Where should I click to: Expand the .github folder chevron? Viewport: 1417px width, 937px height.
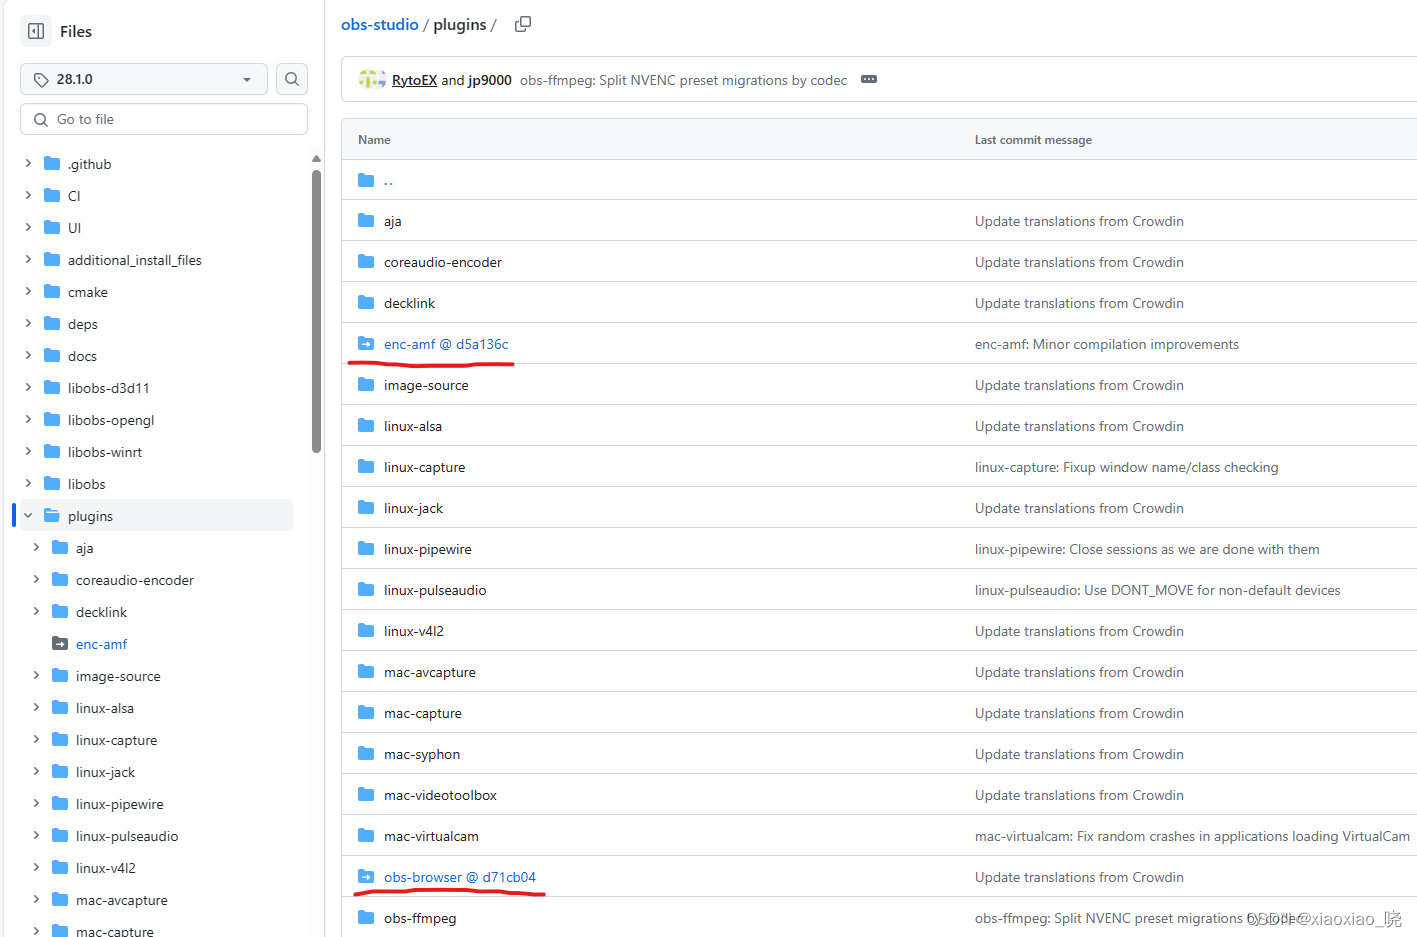[28, 163]
